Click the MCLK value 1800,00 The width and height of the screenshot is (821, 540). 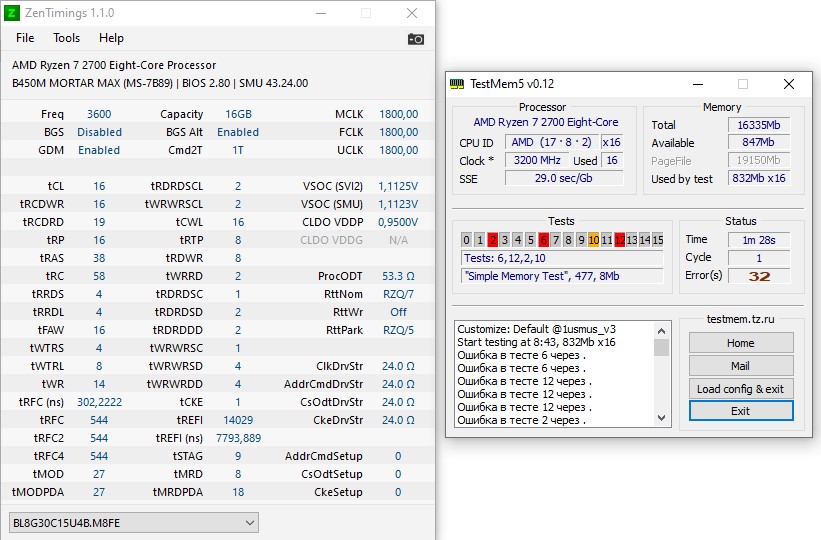(398, 114)
